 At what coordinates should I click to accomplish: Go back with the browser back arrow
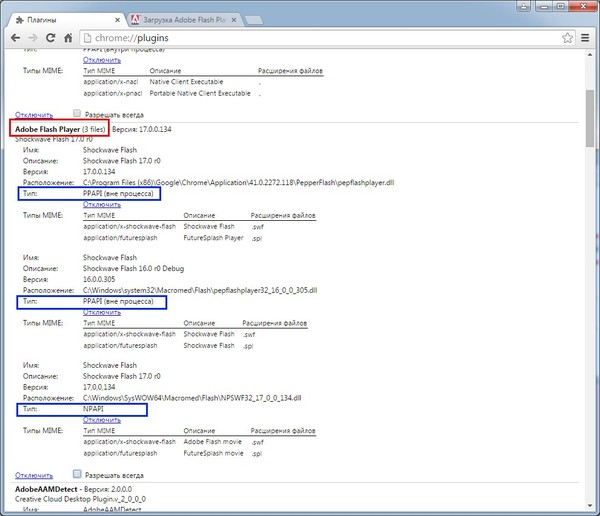[x=15, y=38]
